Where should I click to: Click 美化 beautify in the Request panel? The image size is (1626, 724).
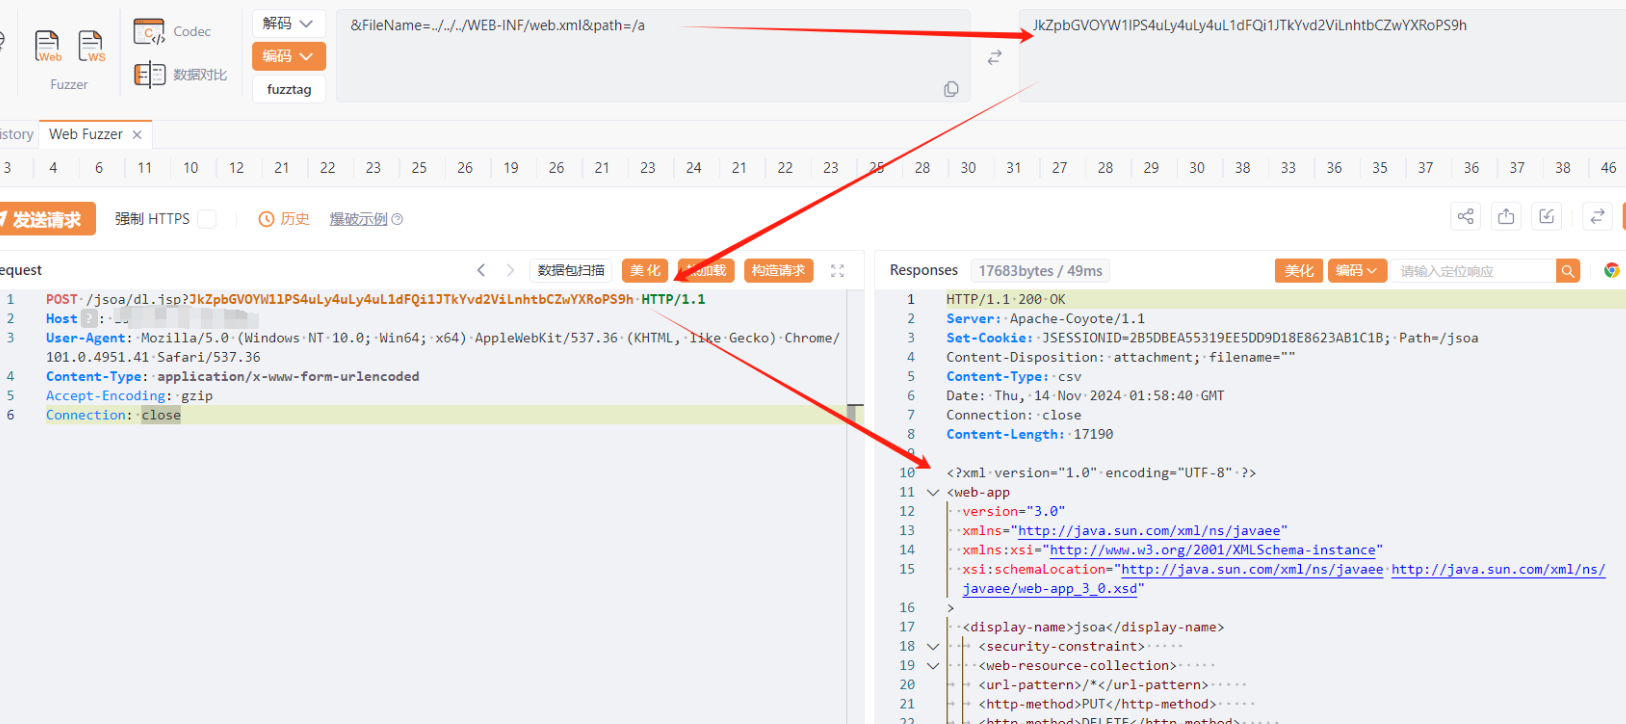(645, 270)
